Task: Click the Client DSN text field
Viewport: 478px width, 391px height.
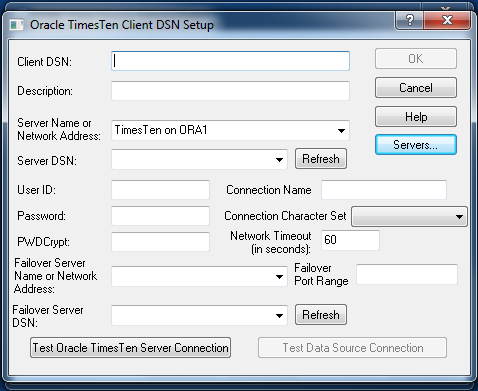Action: pyautogui.click(x=230, y=61)
